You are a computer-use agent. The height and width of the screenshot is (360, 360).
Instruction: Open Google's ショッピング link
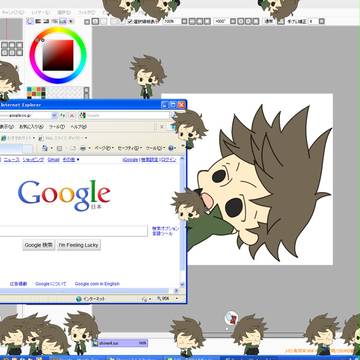pyautogui.click(x=33, y=160)
